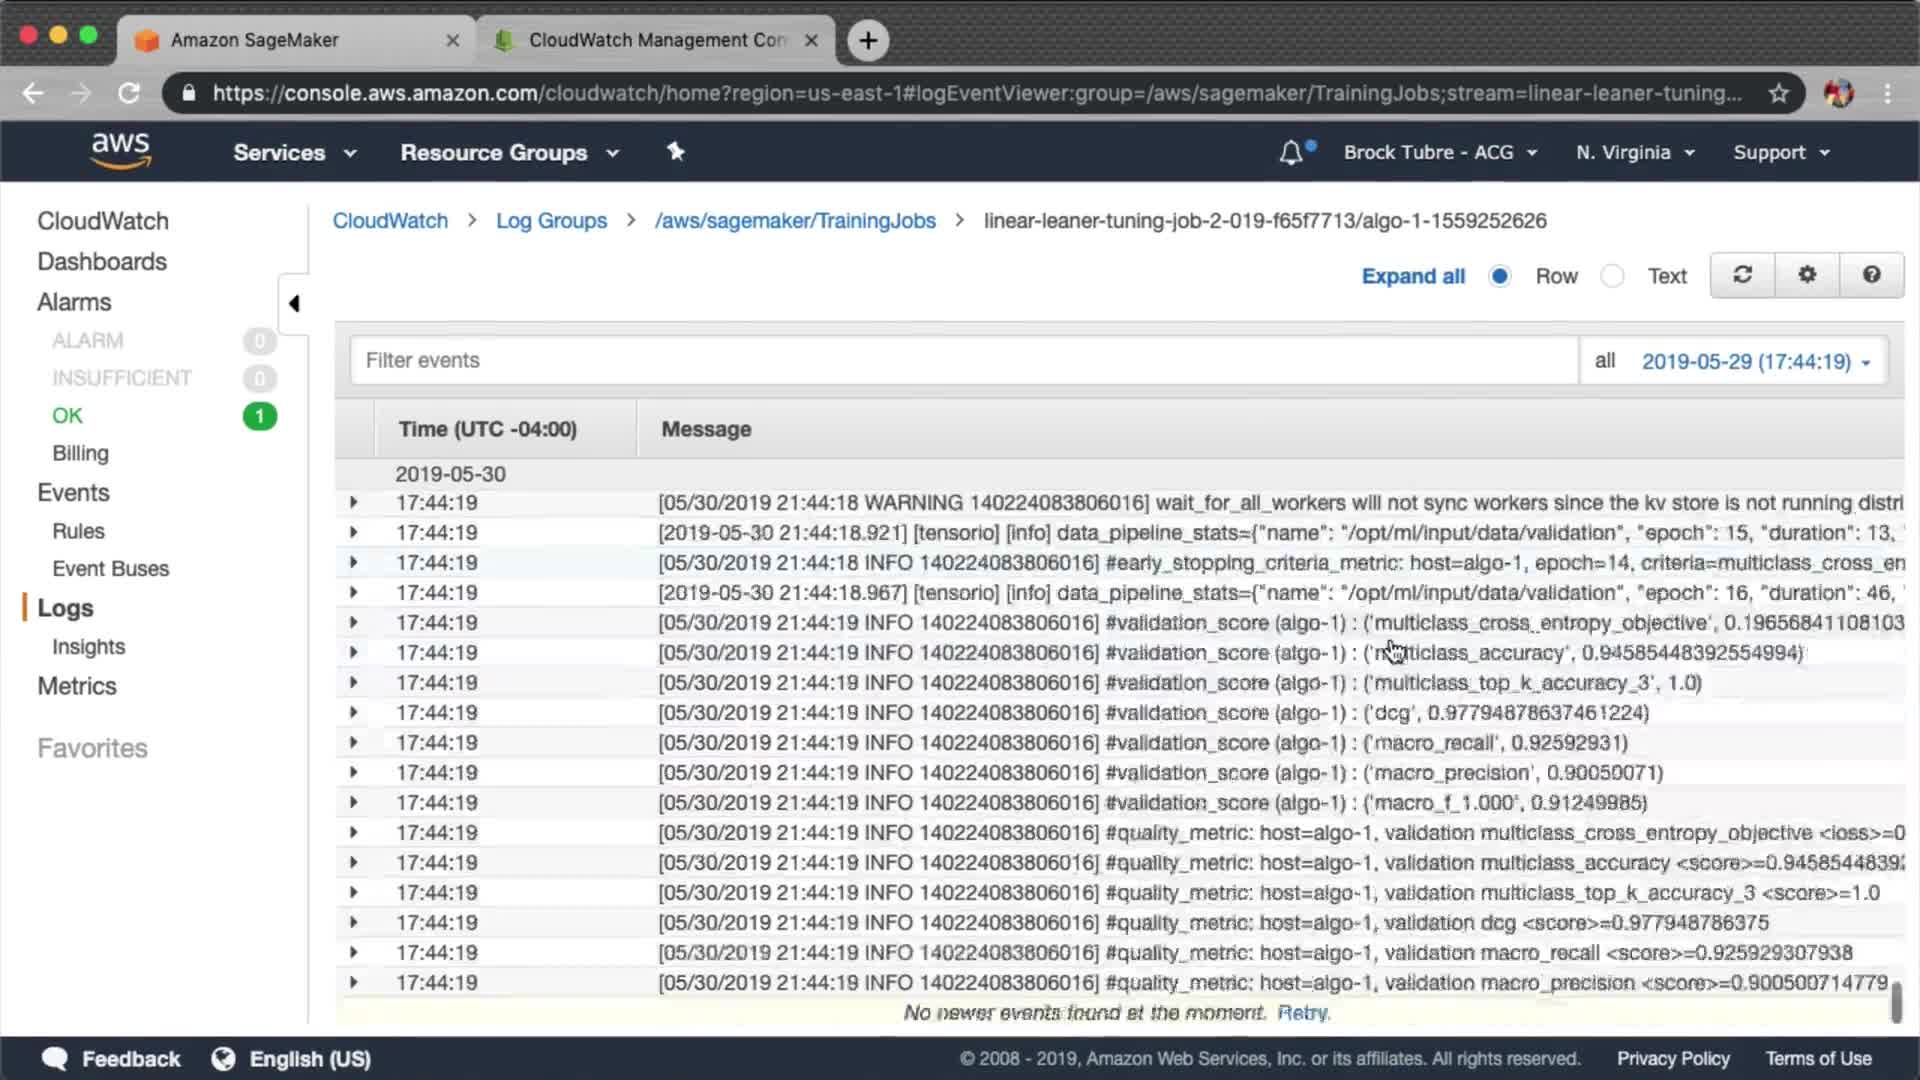Viewport: 1920px width, 1080px height.
Task: Go to Log Groups breadcrumb link
Action: coord(551,221)
